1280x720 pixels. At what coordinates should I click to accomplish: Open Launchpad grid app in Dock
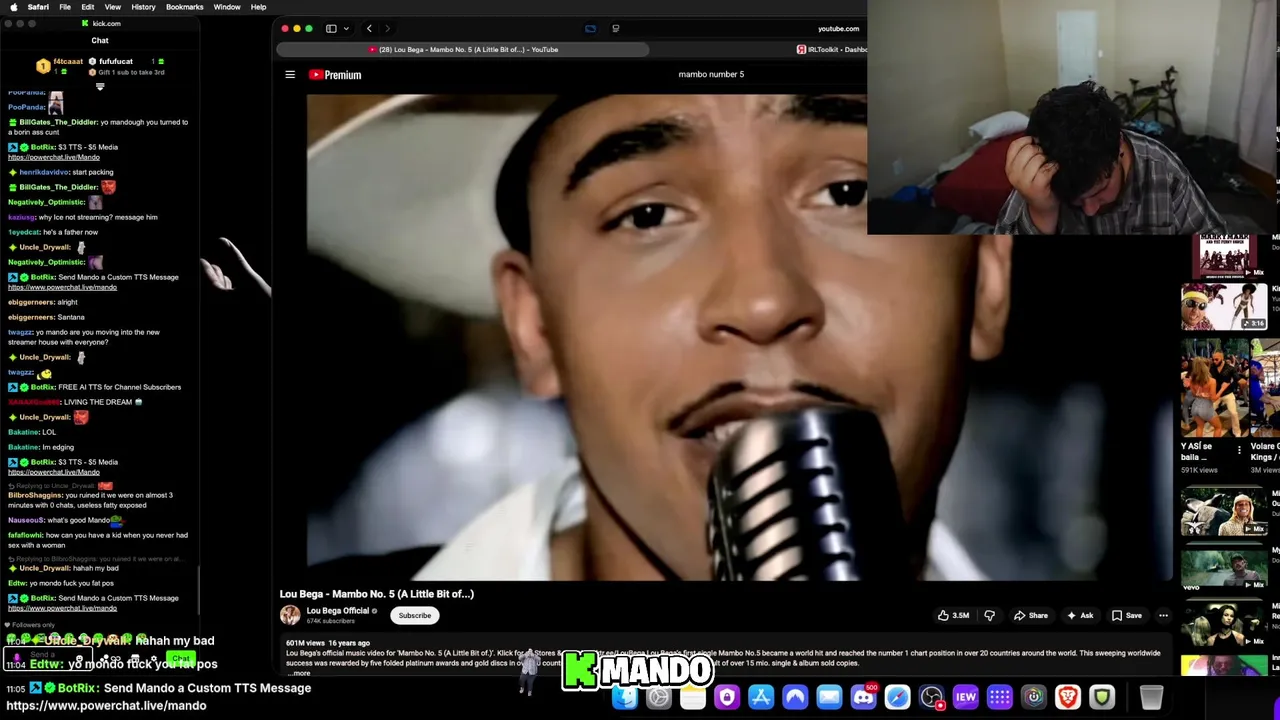(x=999, y=697)
